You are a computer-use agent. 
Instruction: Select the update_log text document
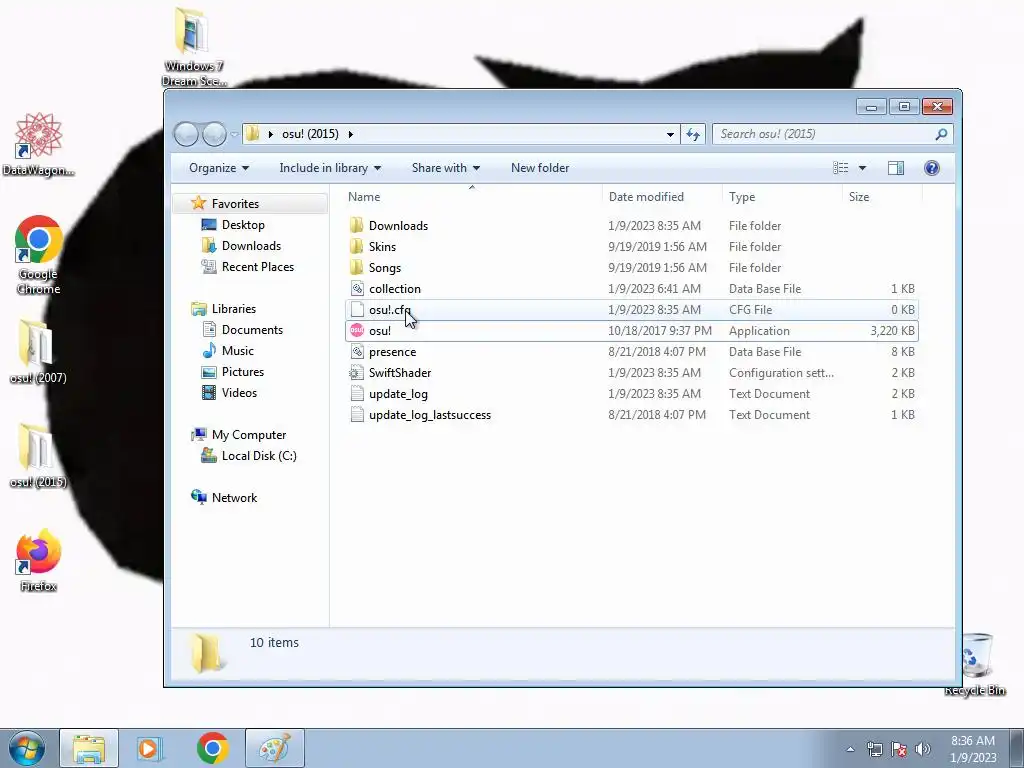[632, 394]
